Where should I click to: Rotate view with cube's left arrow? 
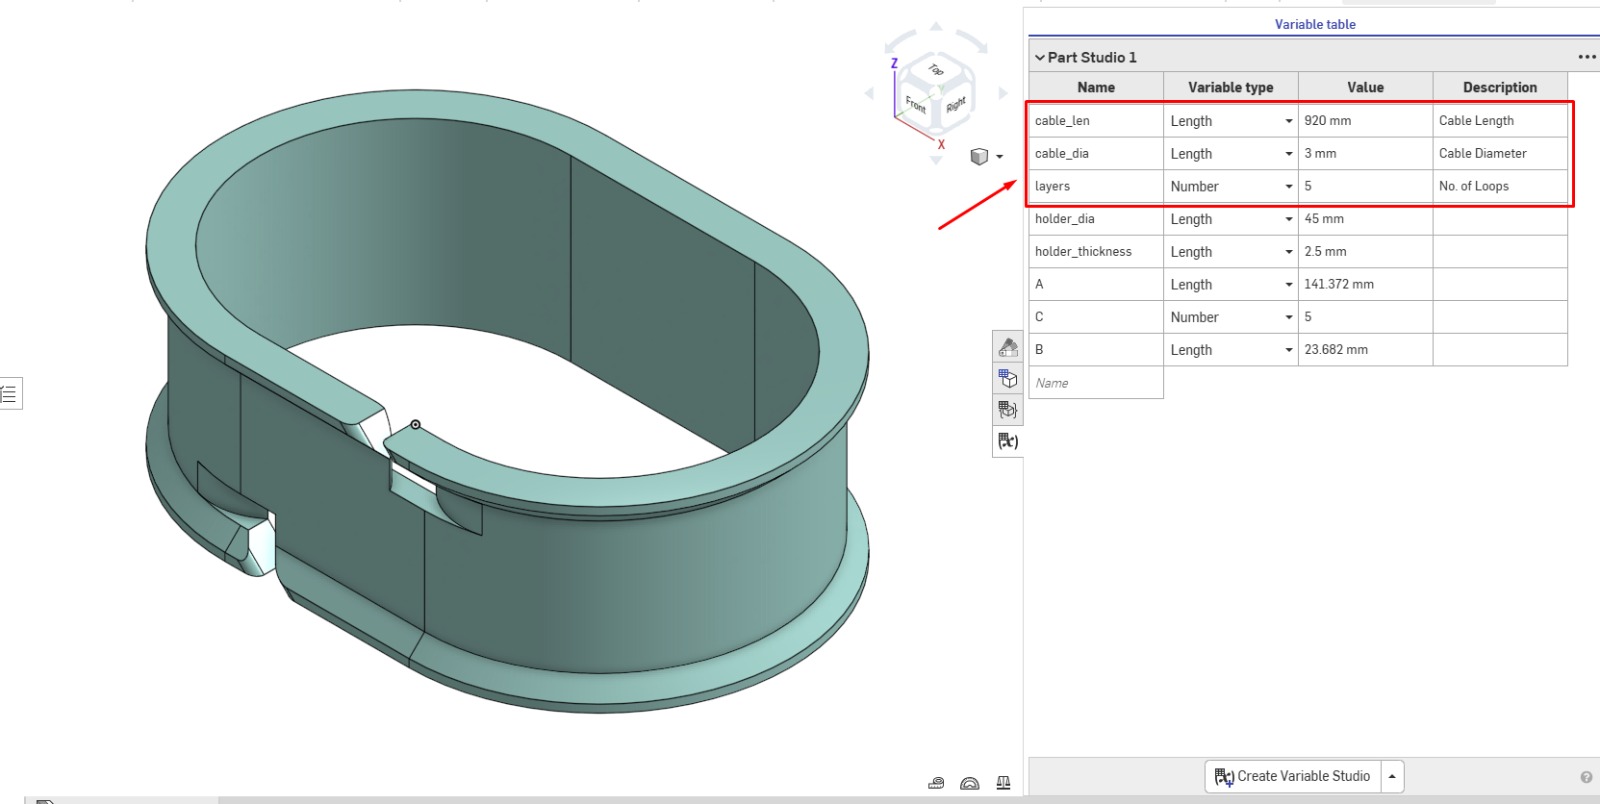(x=869, y=93)
